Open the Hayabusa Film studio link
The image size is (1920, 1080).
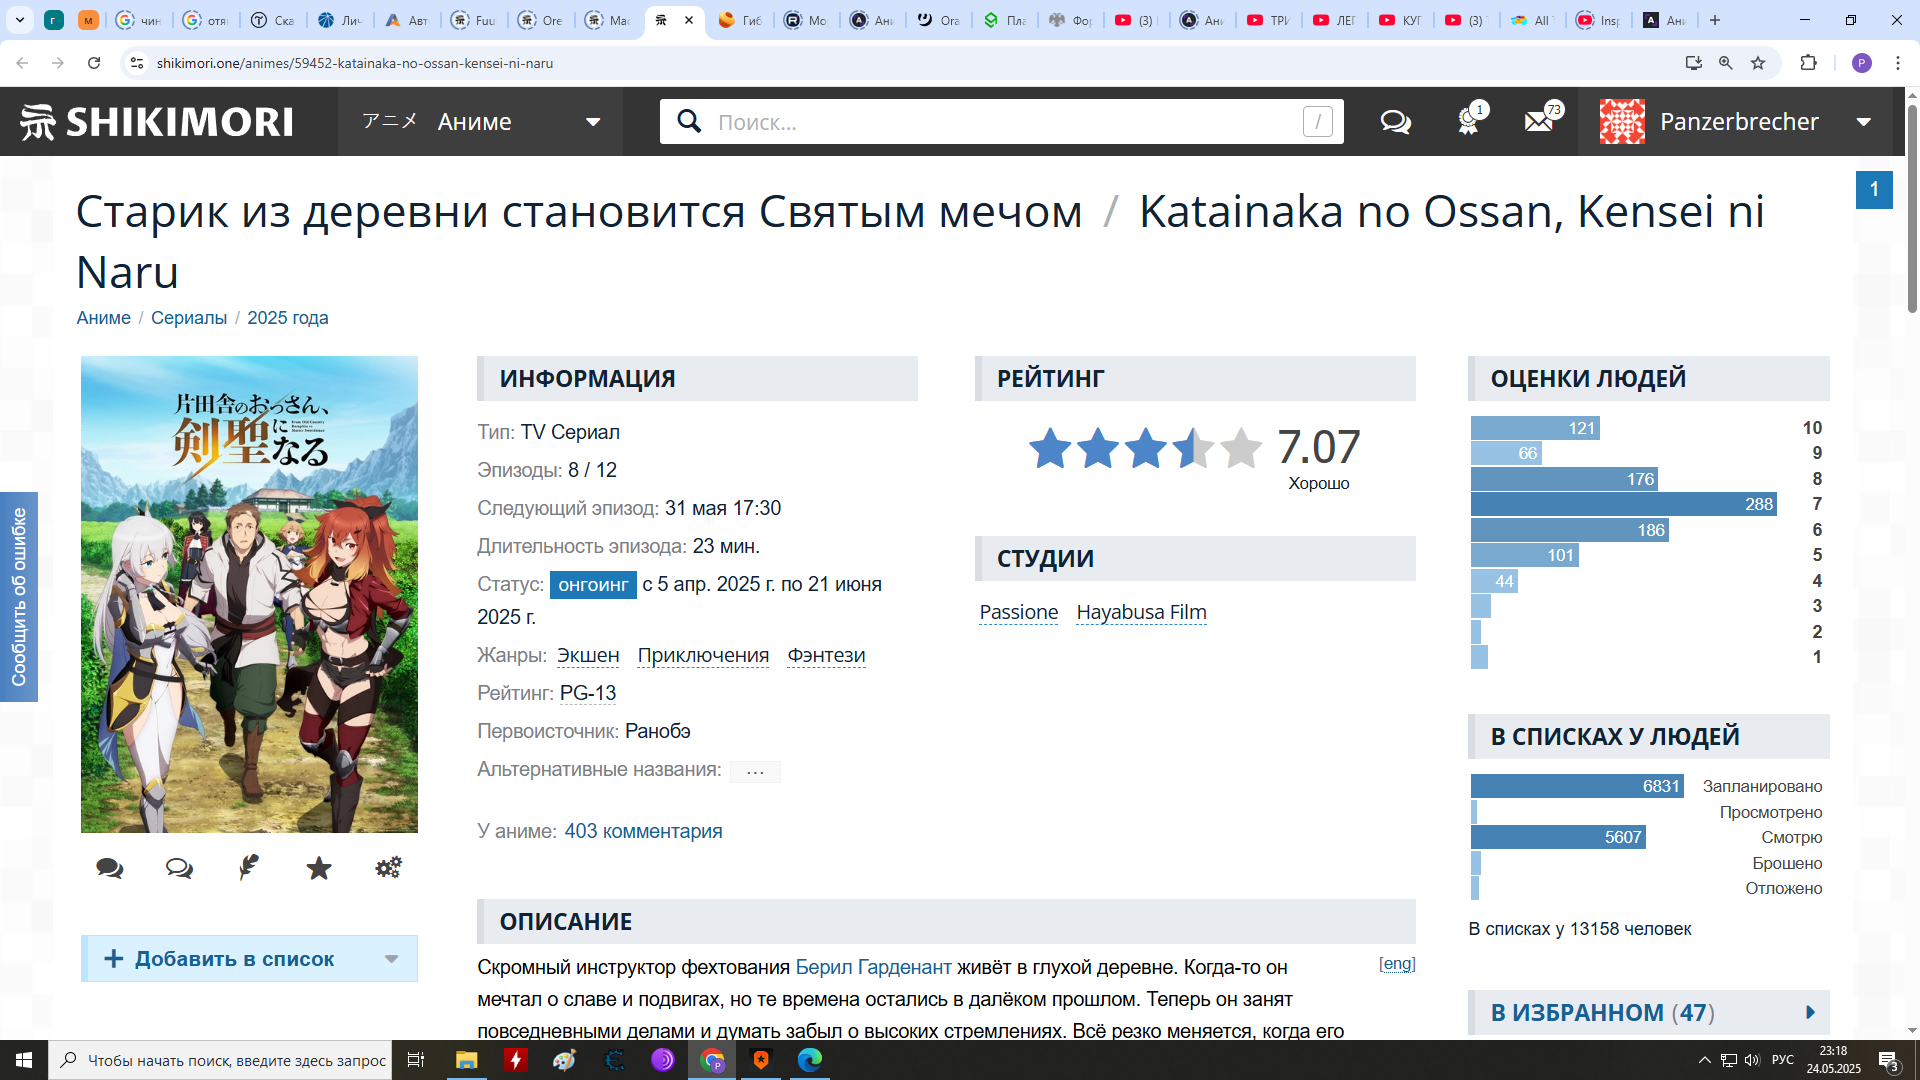click(1141, 612)
